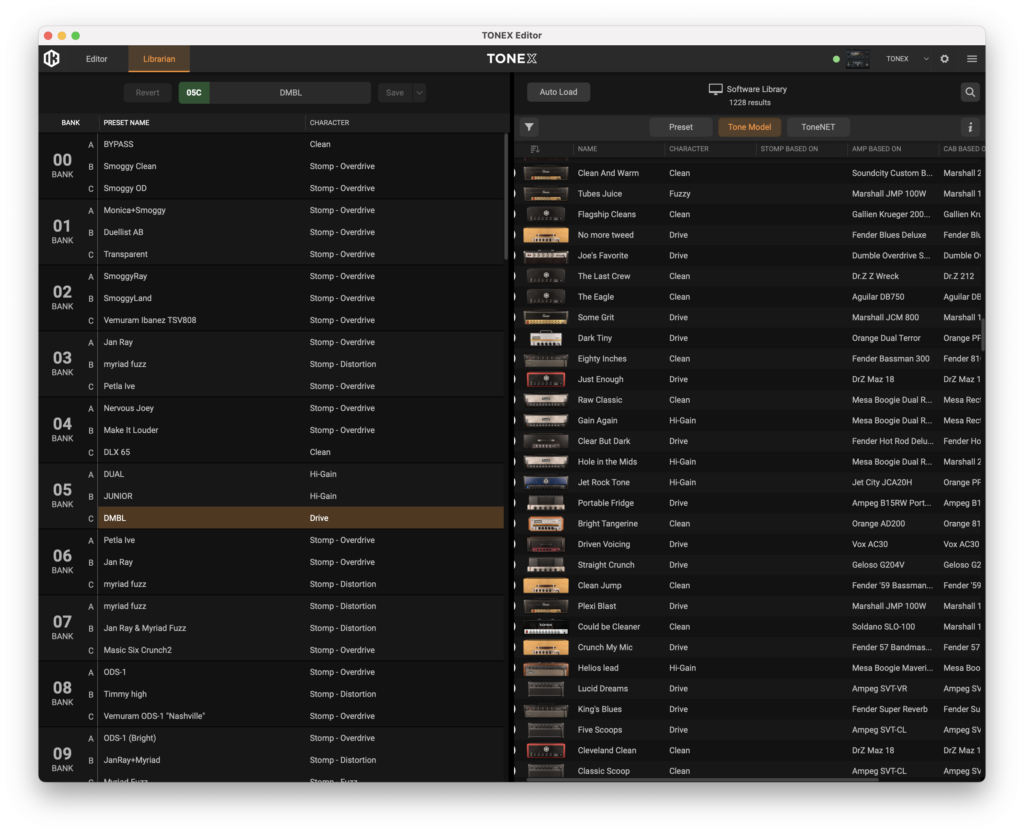The height and width of the screenshot is (833, 1024).
Task: Click the Dark Tiny amp thumbnail
Action: point(545,338)
